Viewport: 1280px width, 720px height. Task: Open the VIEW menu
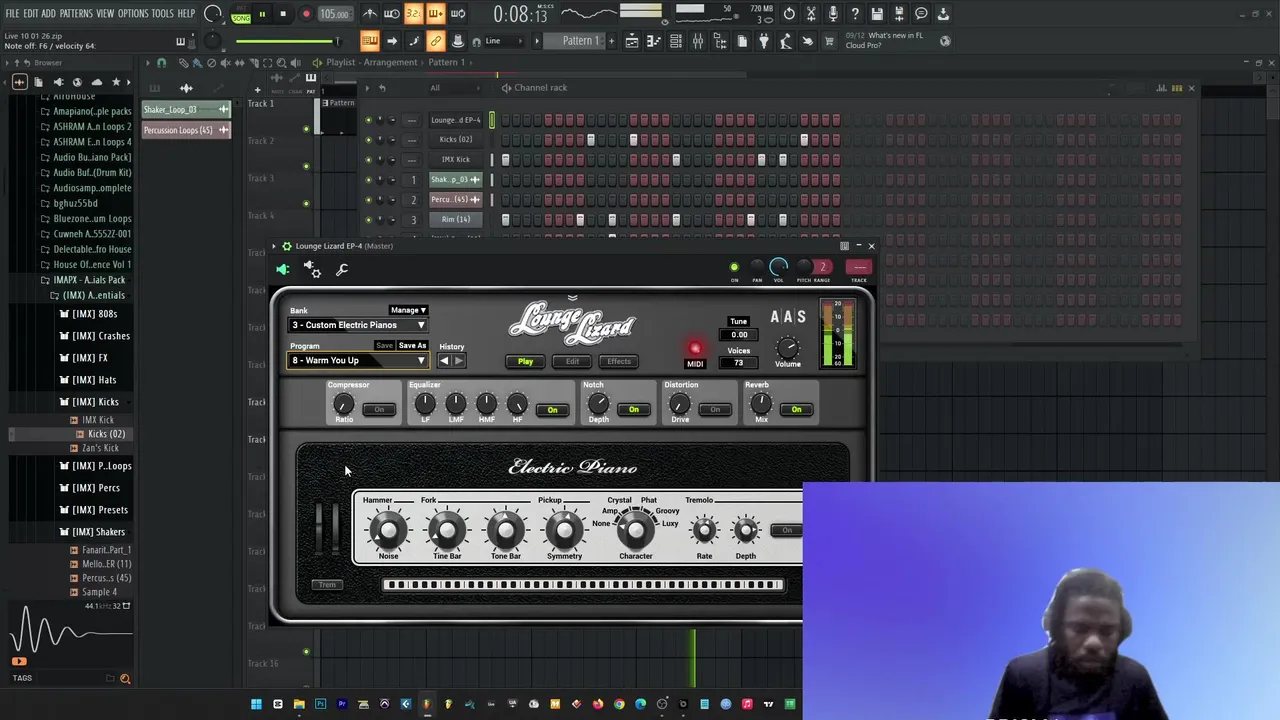(x=105, y=14)
